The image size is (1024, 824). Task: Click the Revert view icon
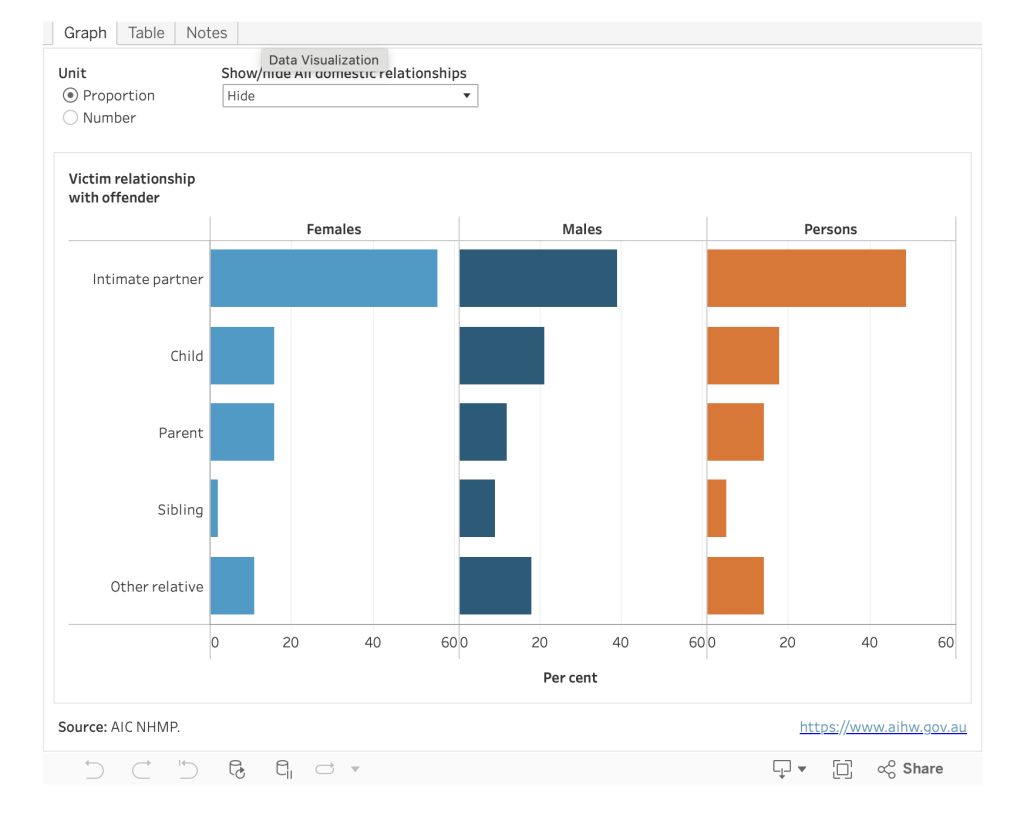(188, 769)
